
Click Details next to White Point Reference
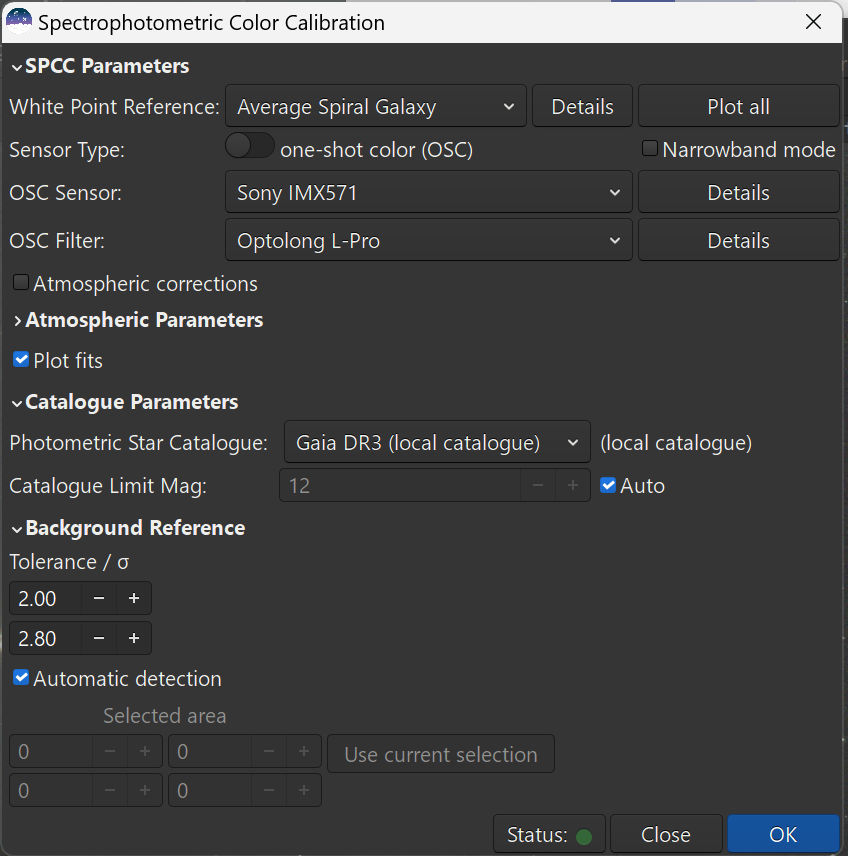[582, 106]
